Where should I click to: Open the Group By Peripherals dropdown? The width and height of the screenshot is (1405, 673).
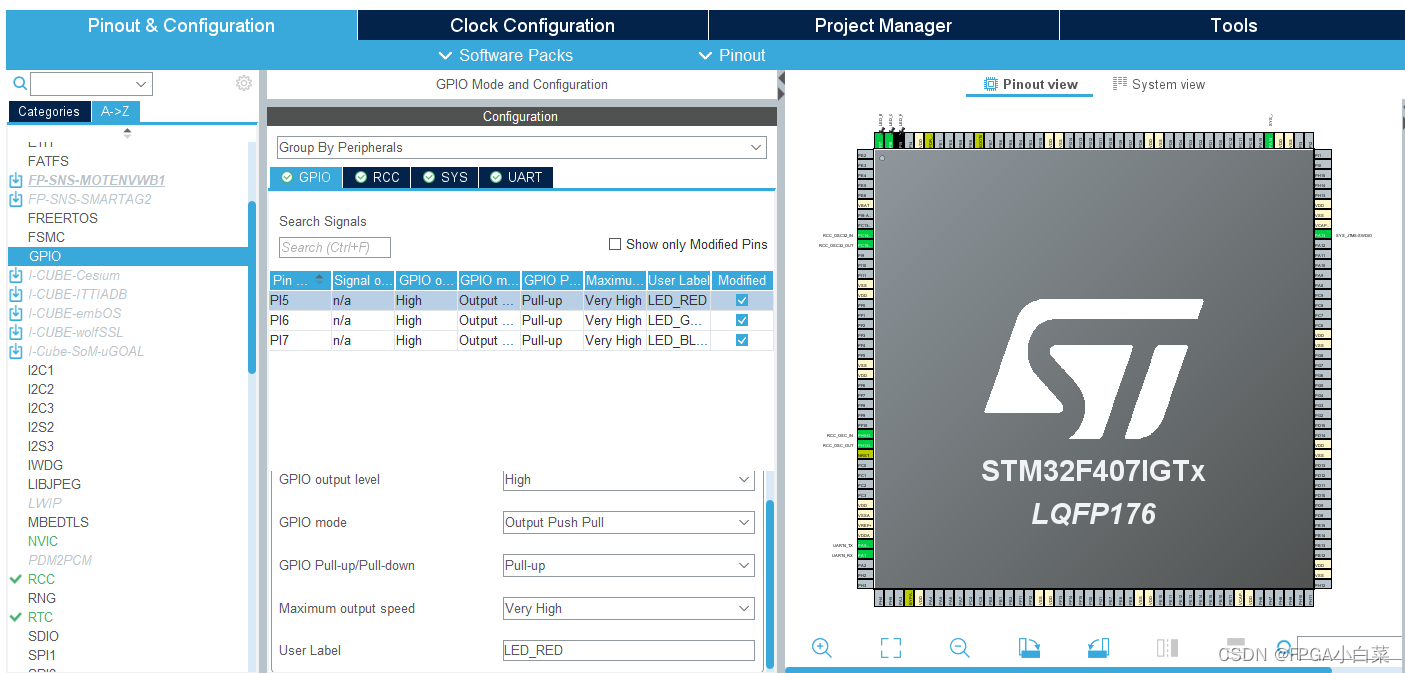pos(757,147)
